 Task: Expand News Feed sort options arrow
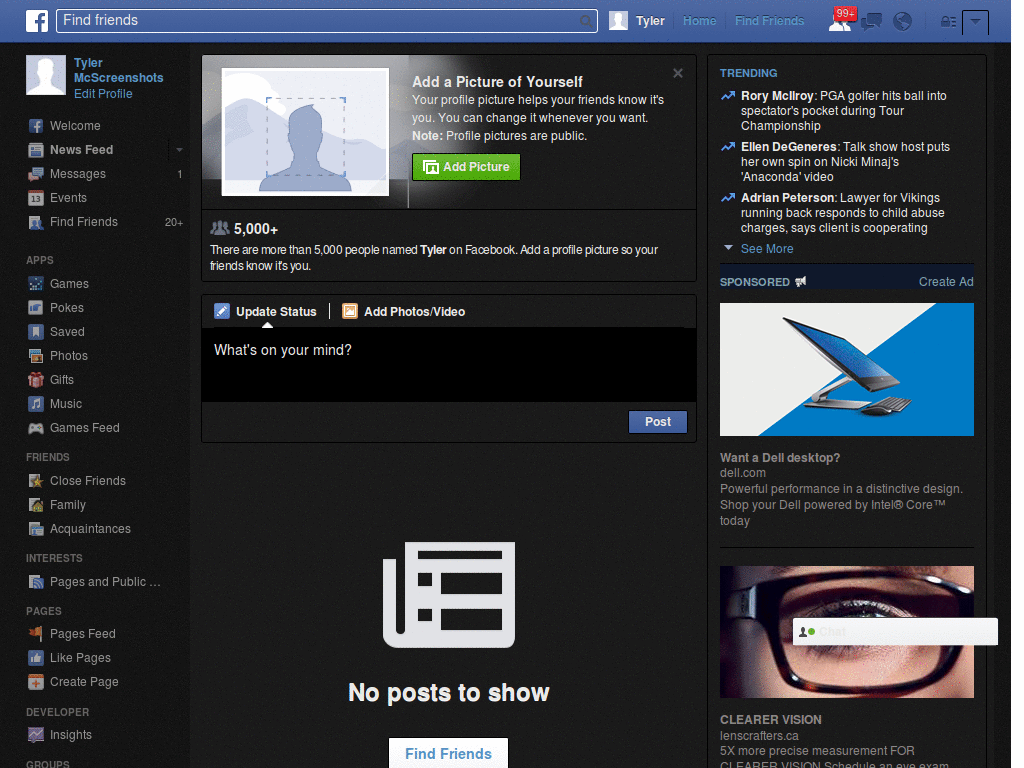click(x=179, y=150)
